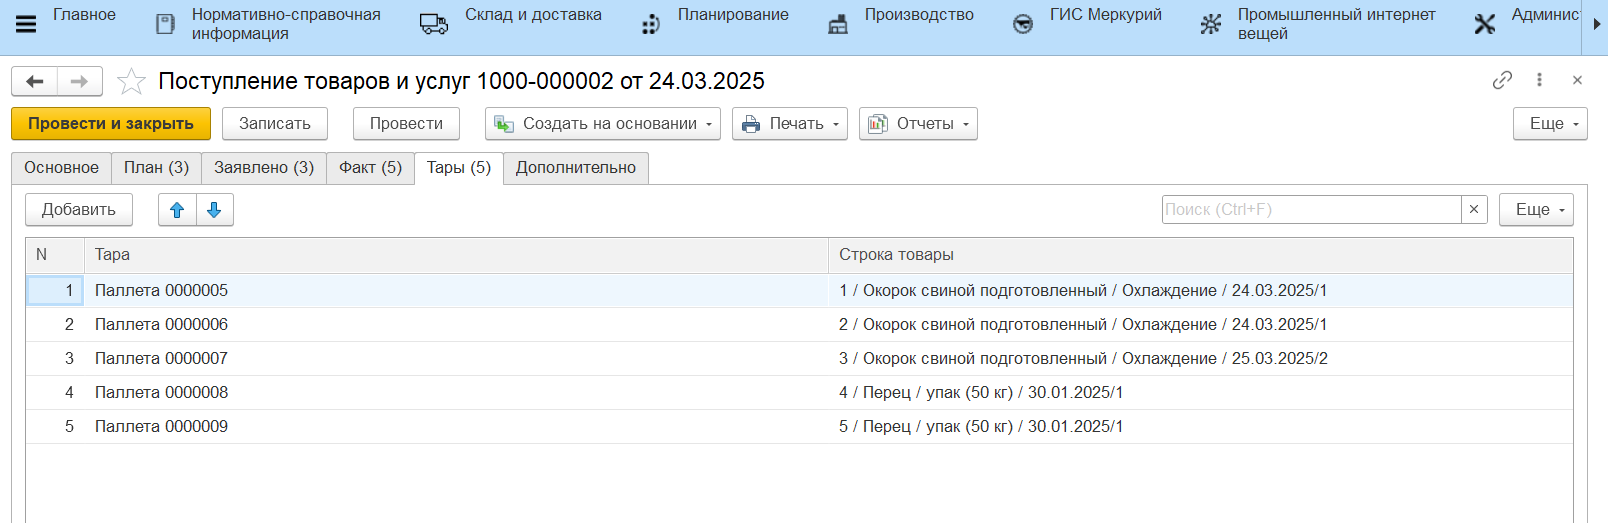Viewport: 1608px width, 523px height.
Task: Expand the Отчеты dropdown
Action: (x=918, y=124)
